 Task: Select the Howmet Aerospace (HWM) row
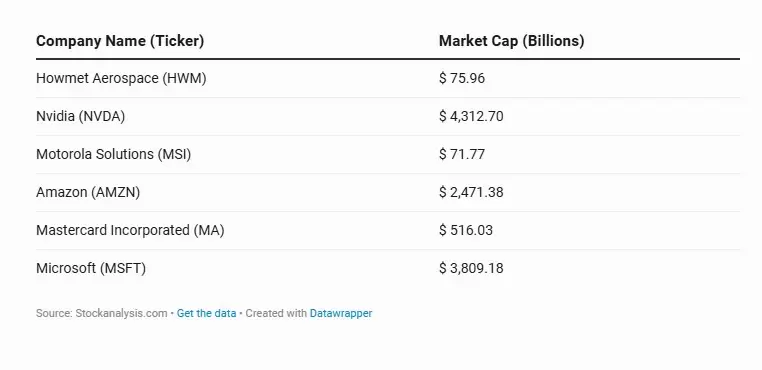coord(388,78)
